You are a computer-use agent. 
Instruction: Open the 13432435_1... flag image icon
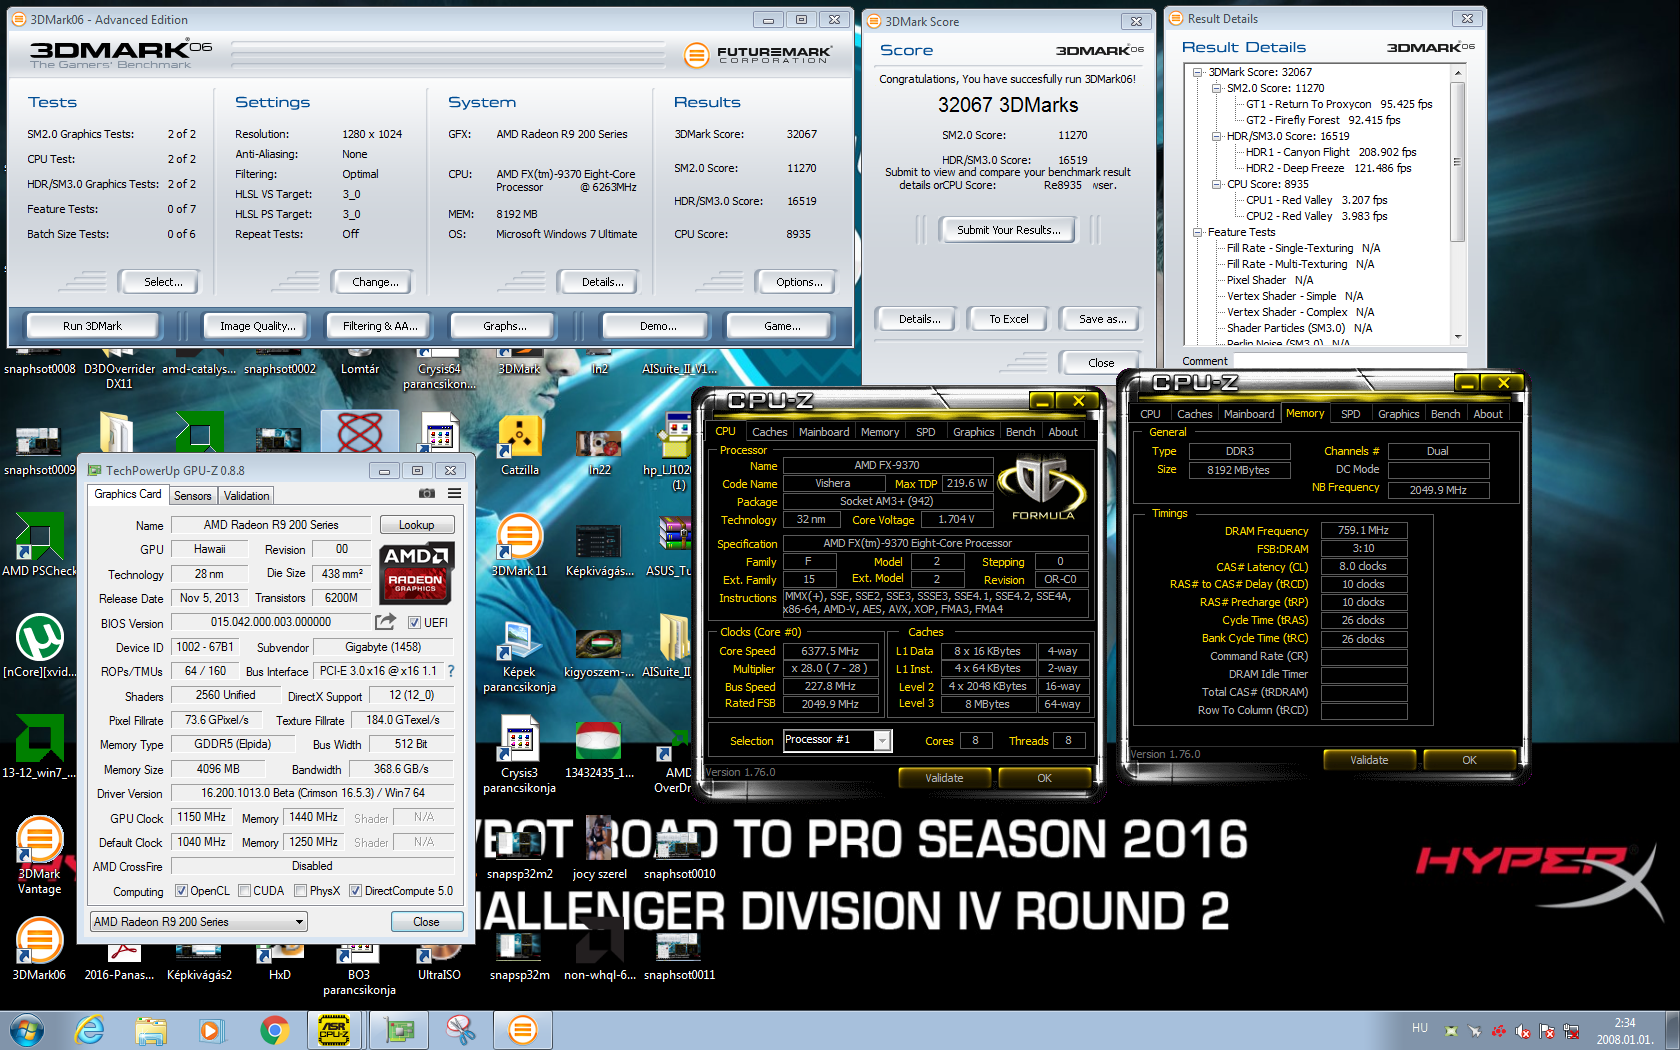[x=599, y=748]
